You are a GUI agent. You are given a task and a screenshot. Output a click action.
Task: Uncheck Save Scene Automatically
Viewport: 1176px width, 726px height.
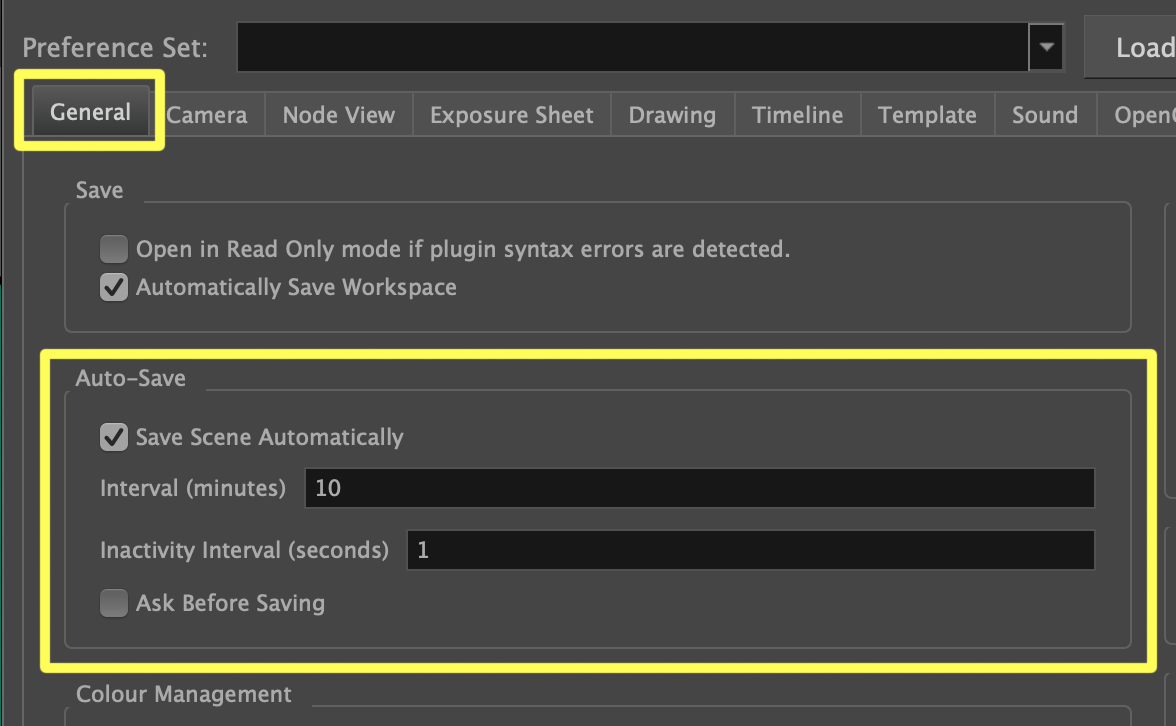[113, 436]
